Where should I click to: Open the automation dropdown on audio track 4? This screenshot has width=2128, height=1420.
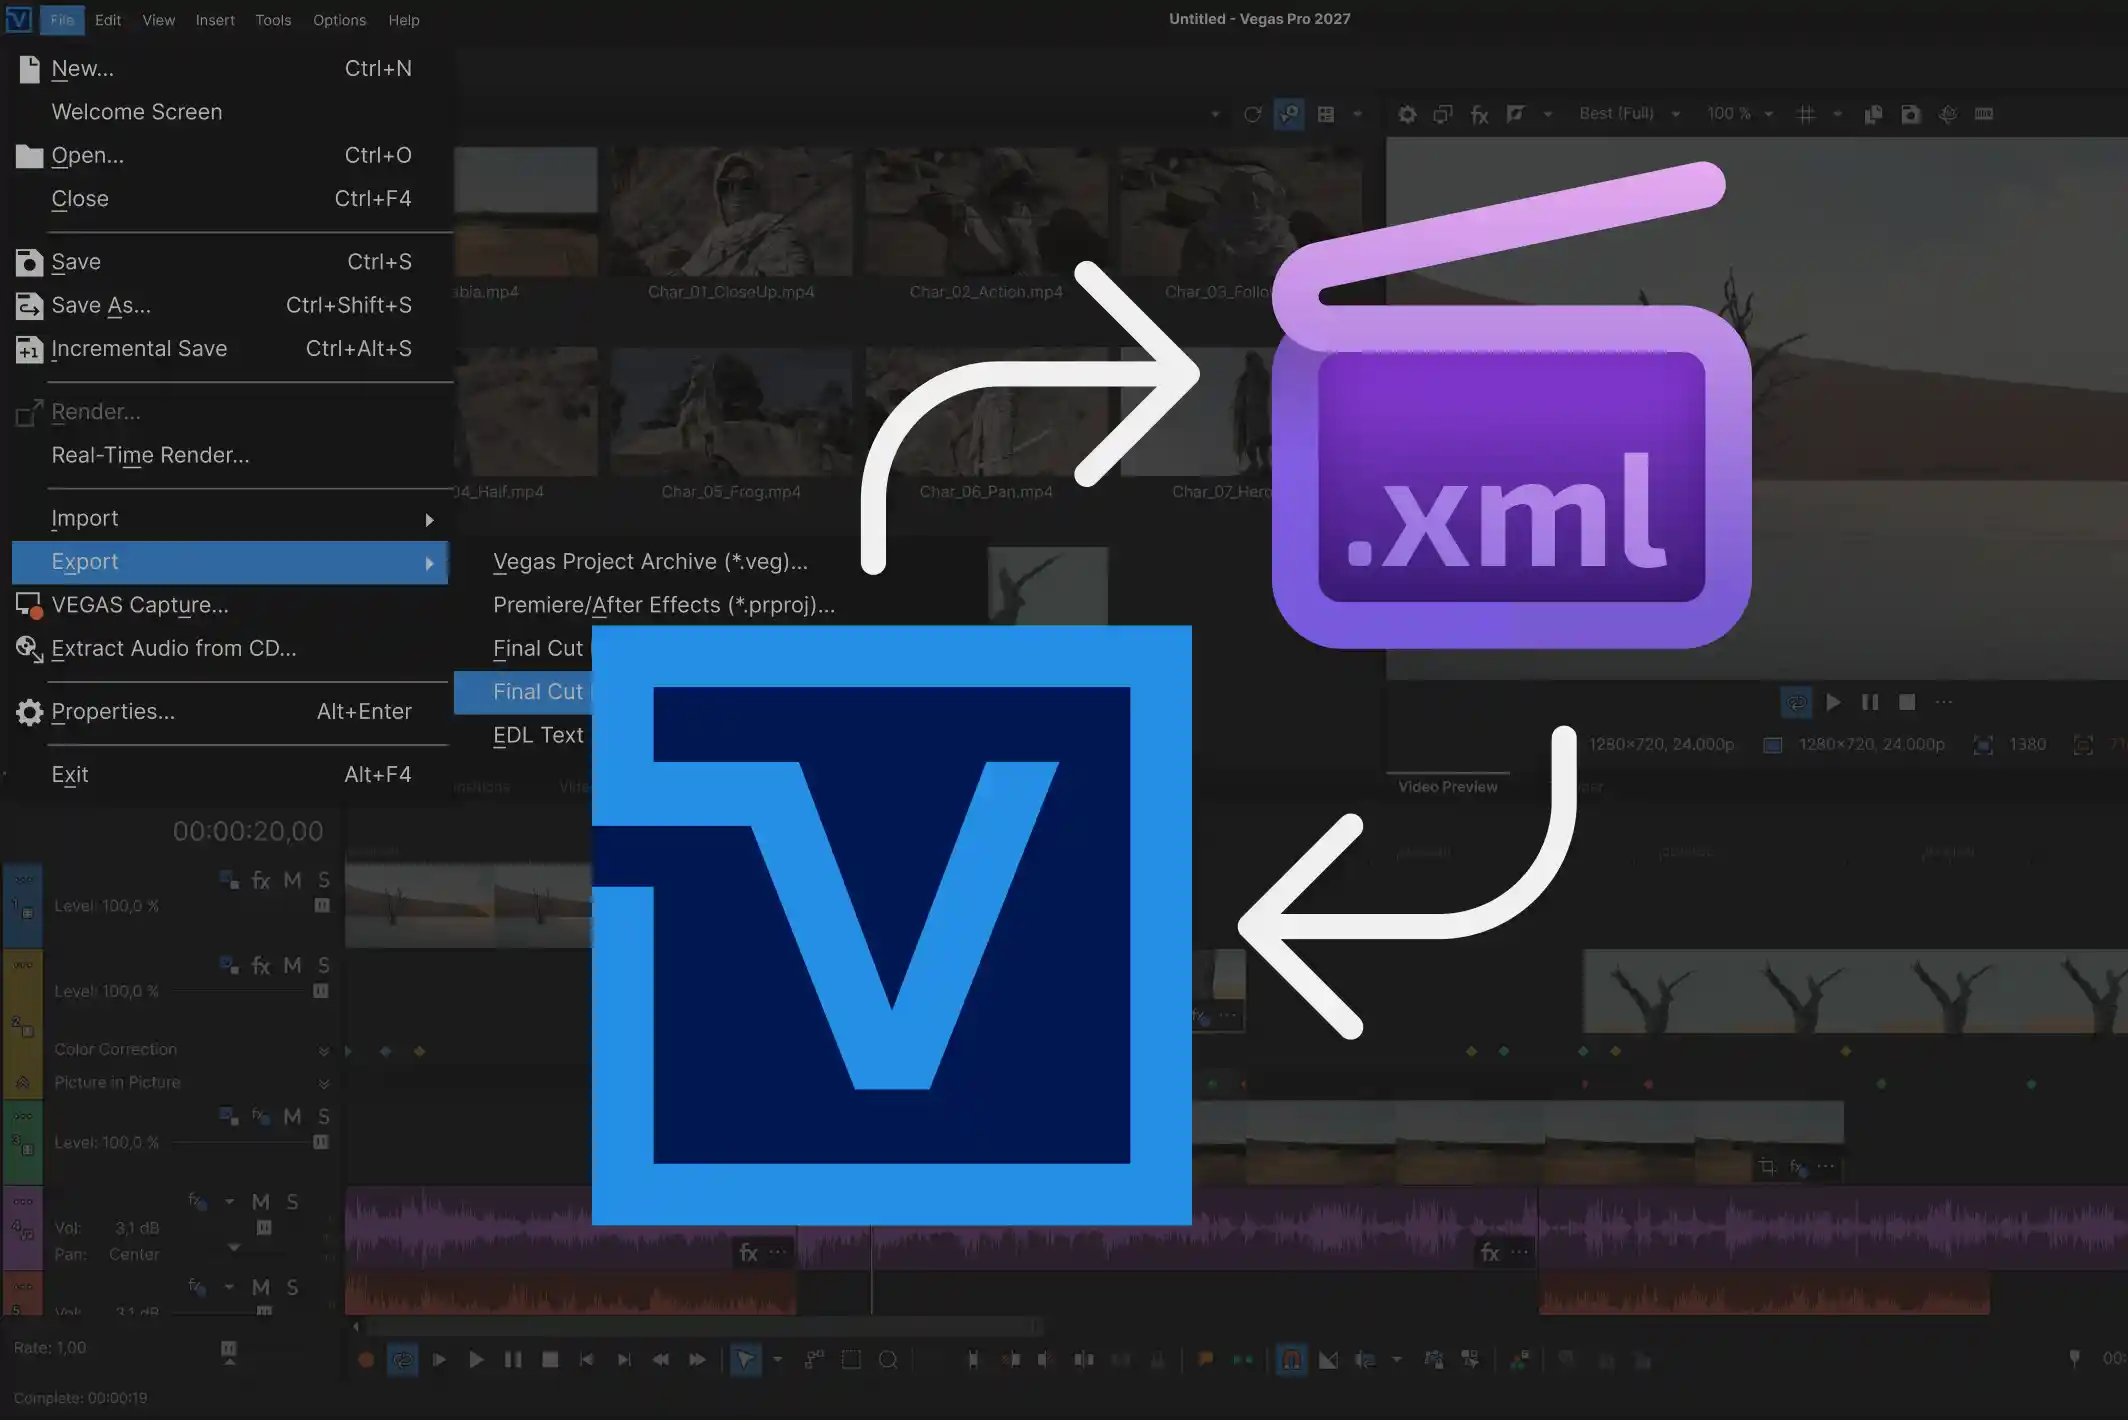(x=230, y=1202)
